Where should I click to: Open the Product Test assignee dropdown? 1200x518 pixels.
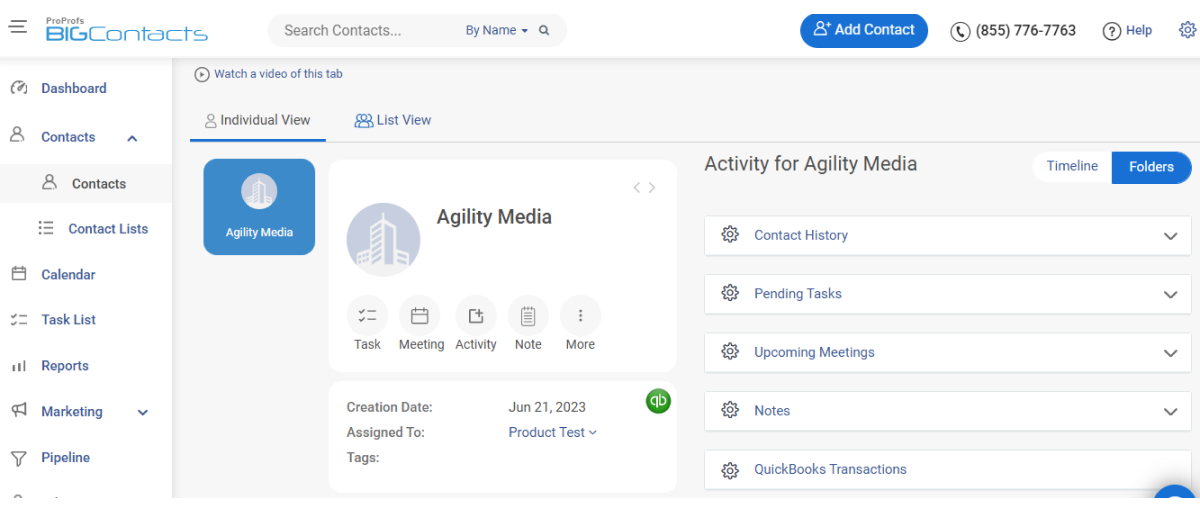click(x=552, y=432)
